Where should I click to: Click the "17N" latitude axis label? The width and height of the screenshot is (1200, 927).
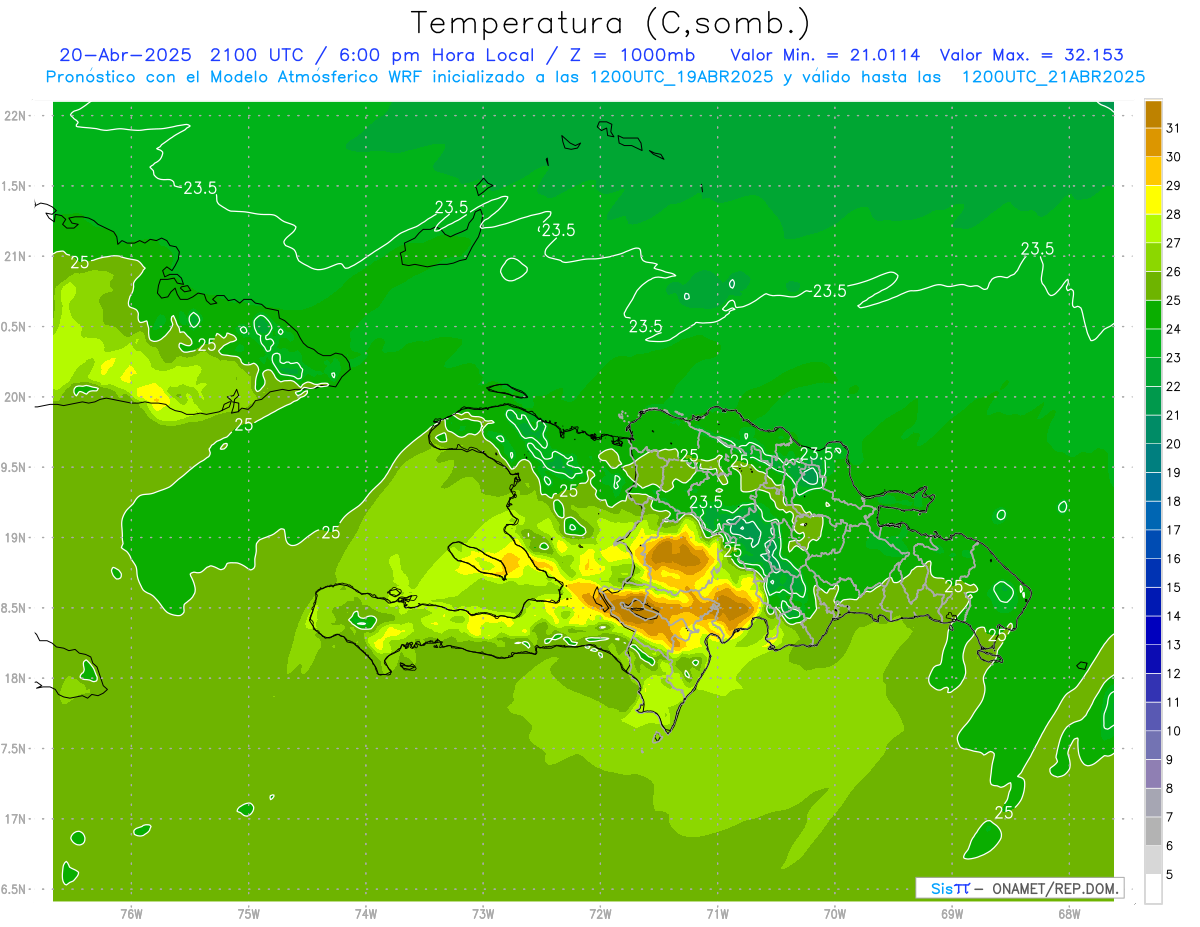[16, 819]
